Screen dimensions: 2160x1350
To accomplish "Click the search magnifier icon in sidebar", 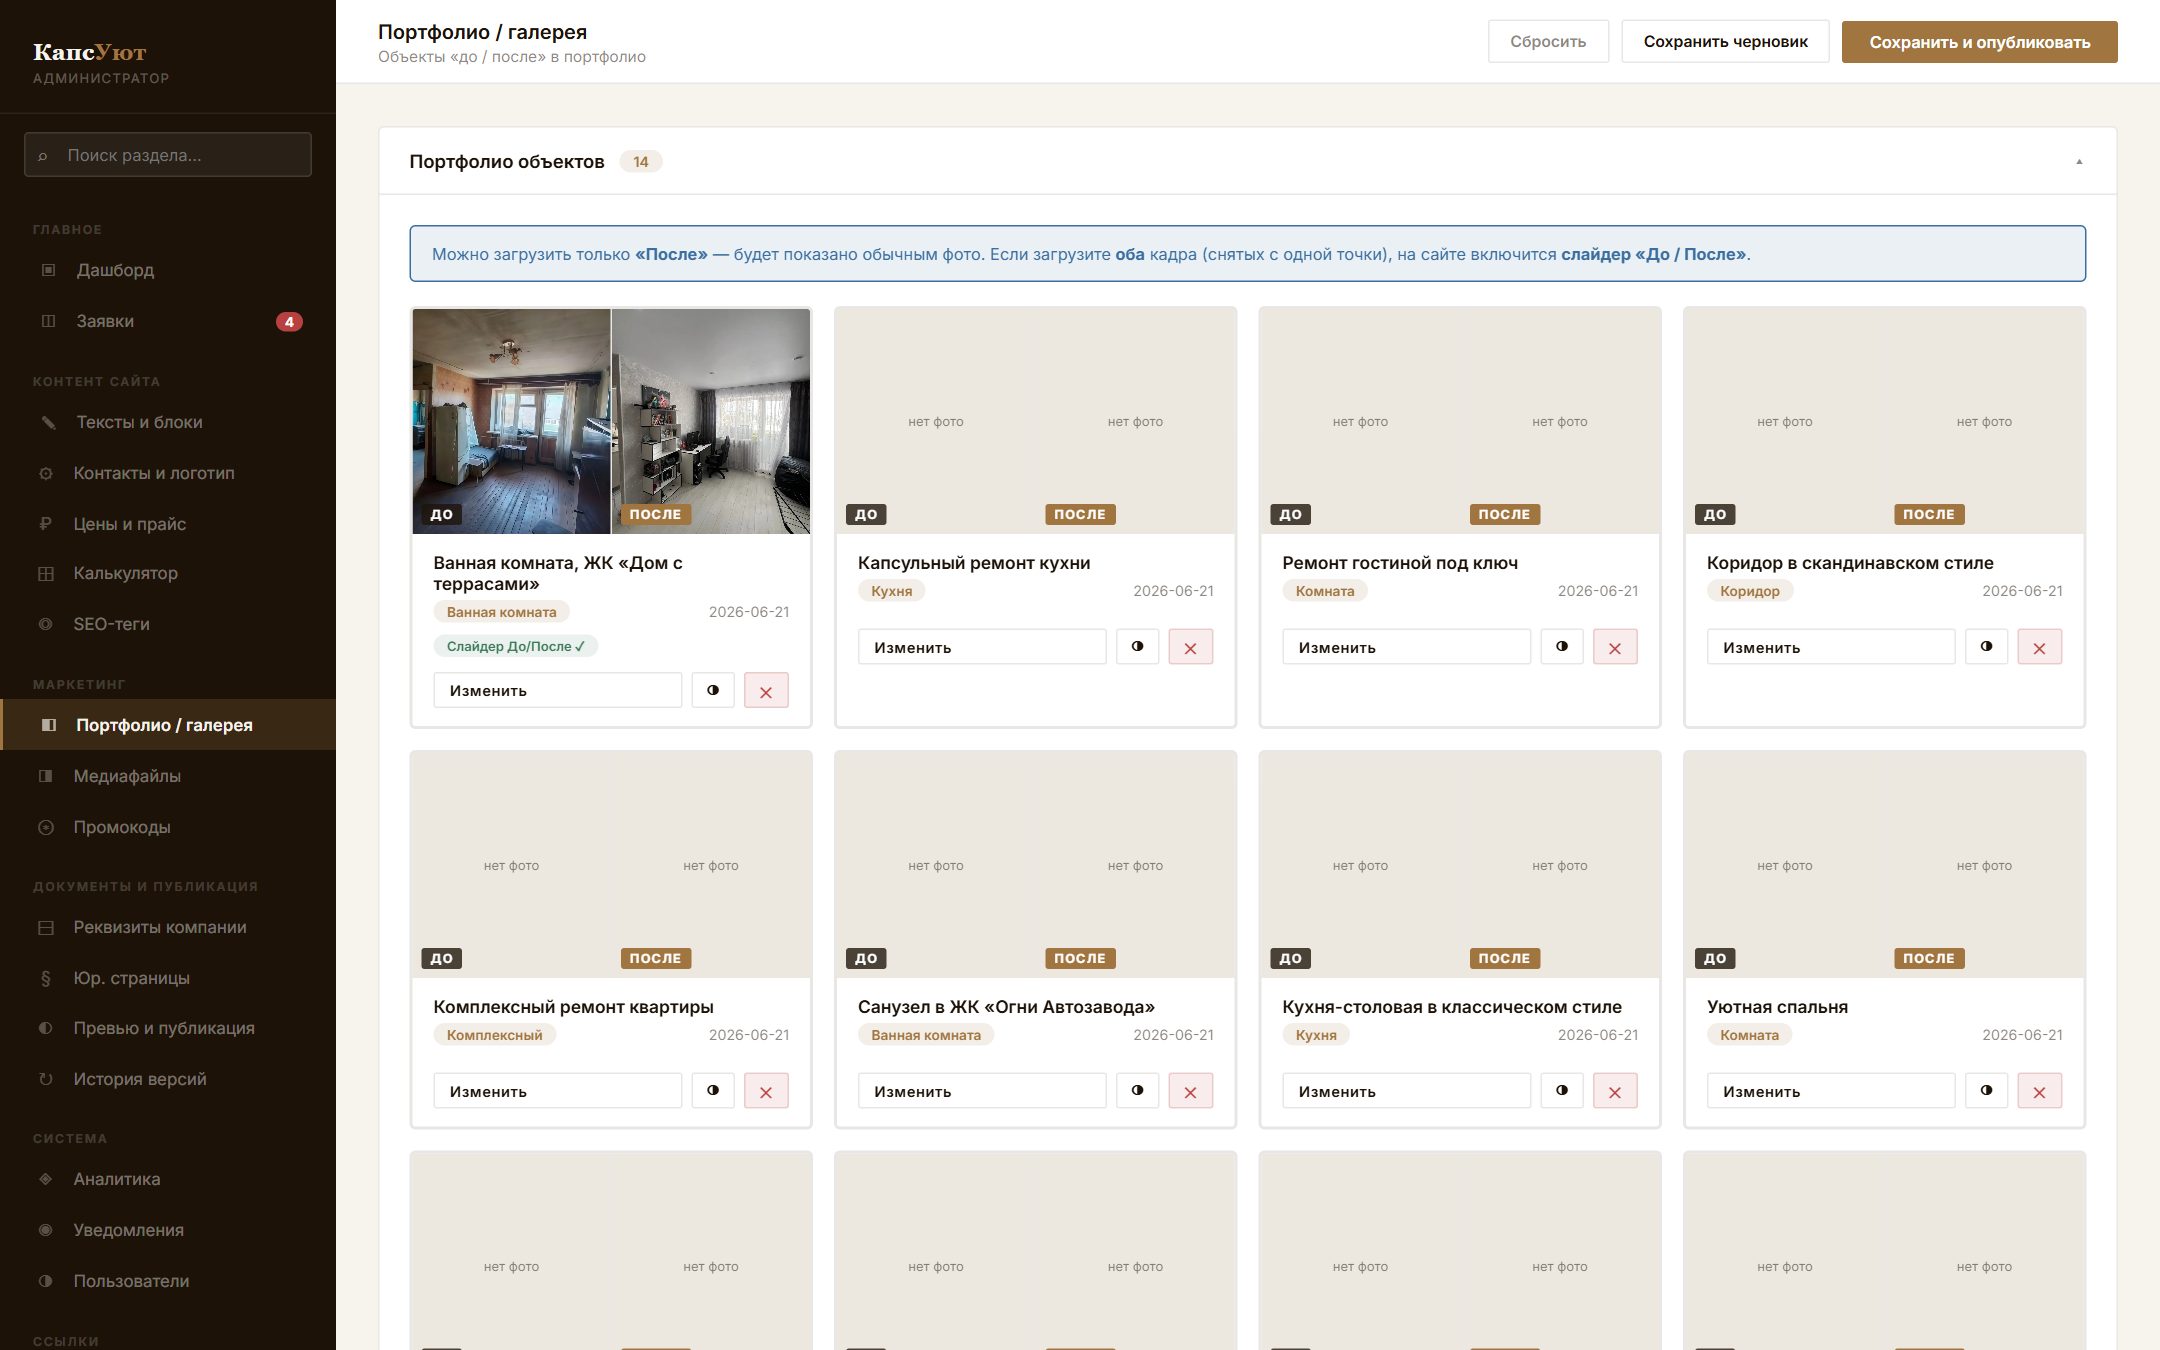I will tap(43, 156).
